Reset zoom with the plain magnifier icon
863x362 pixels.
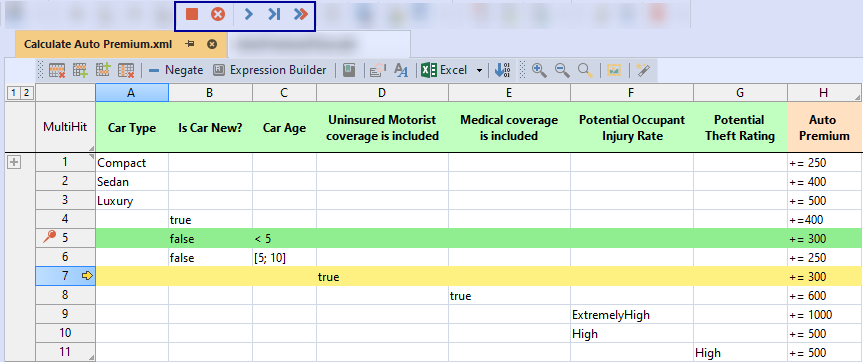coord(585,70)
